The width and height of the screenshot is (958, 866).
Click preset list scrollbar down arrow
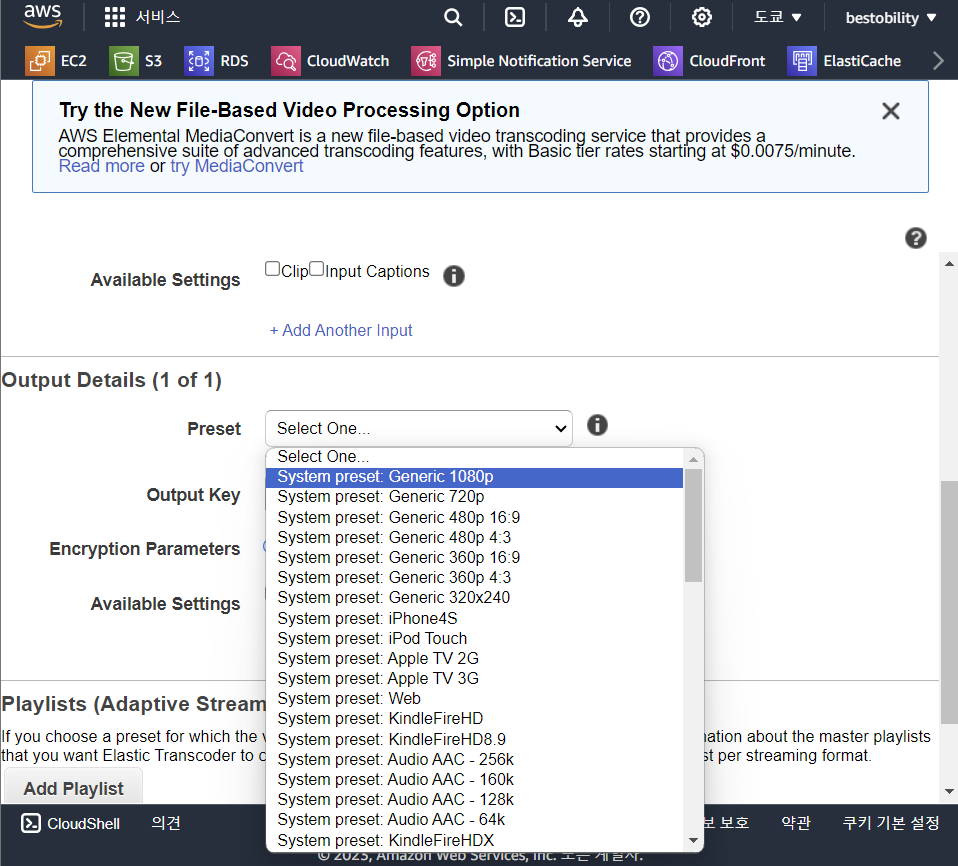693,840
